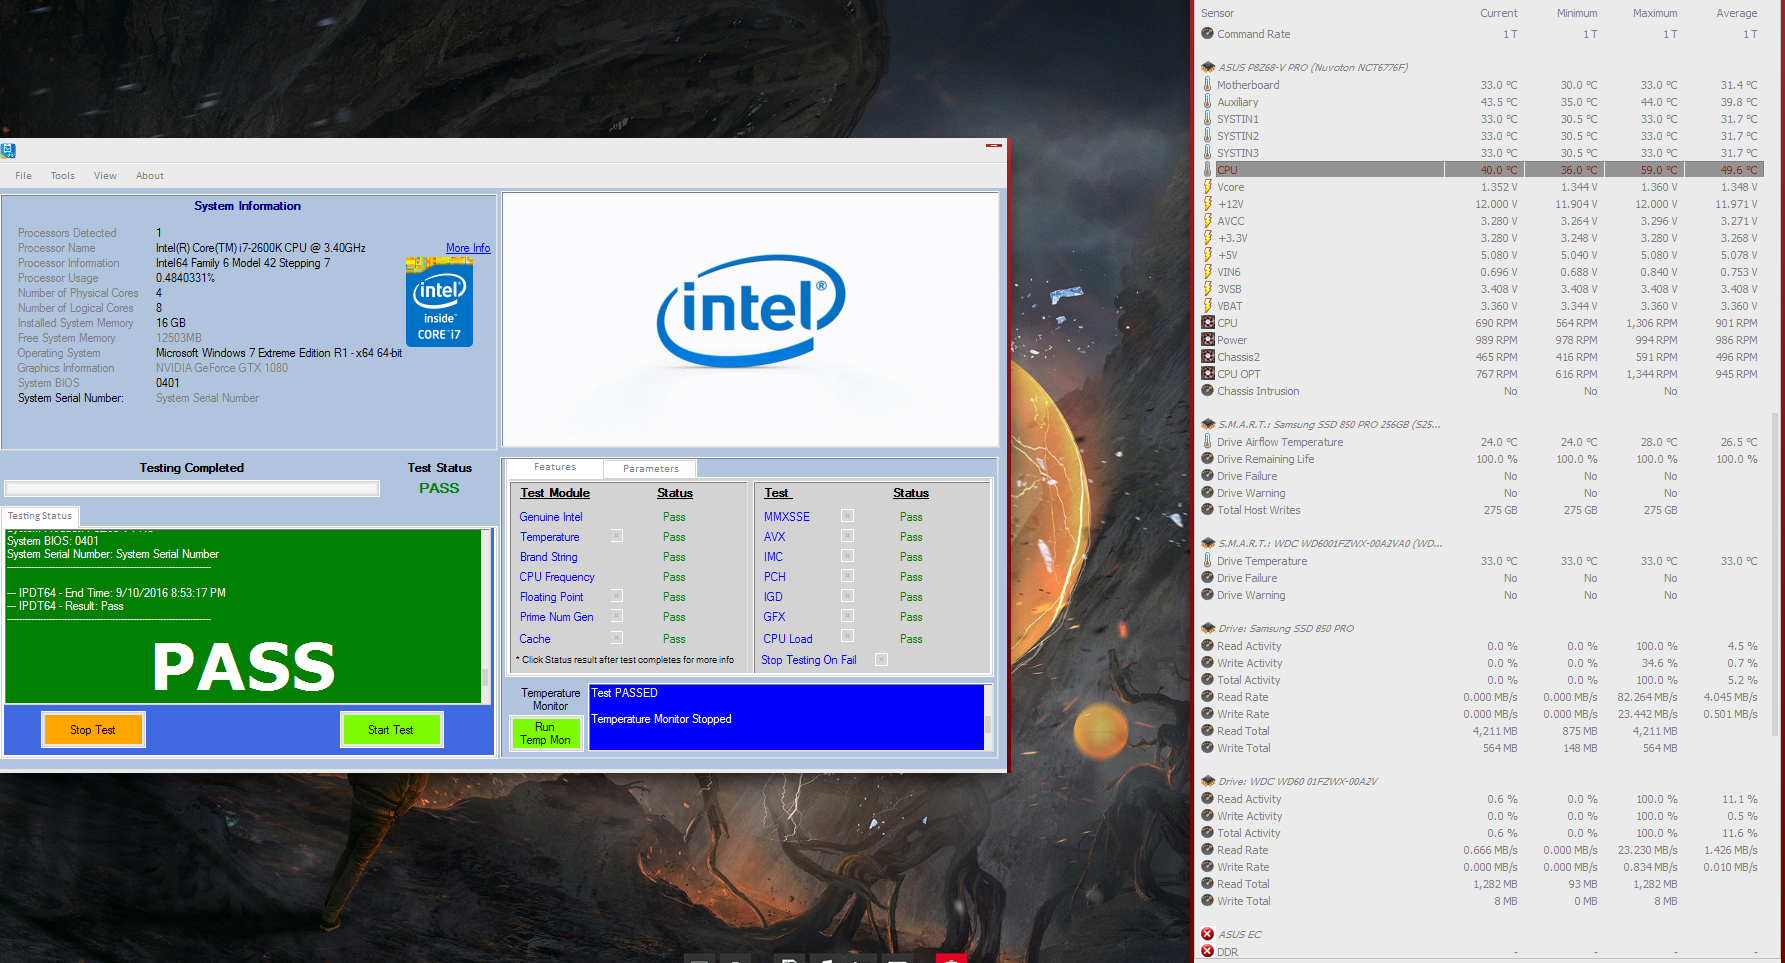This screenshot has width=1785, height=963.
Task: Click the Maximum column header in sensors
Action: tap(1655, 13)
